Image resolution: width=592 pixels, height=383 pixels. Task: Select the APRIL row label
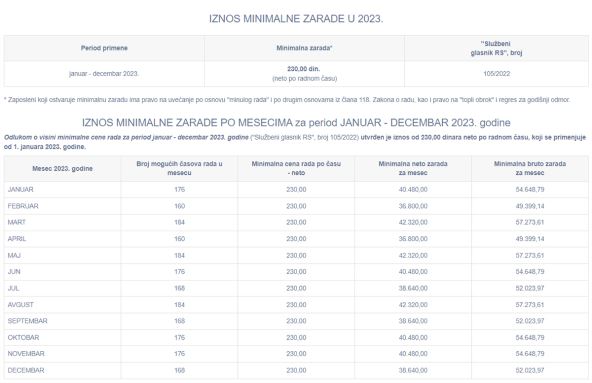17,239
